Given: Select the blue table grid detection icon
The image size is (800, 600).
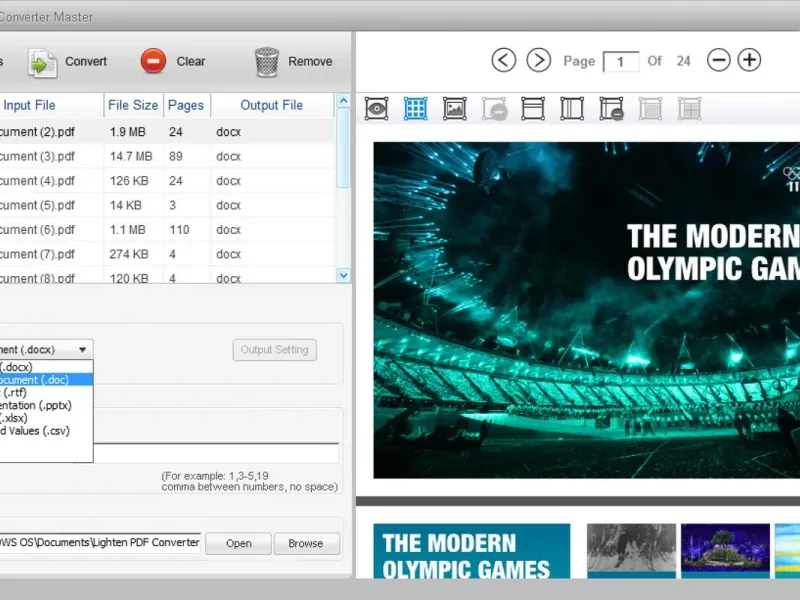Looking at the screenshot, I should 415,109.
